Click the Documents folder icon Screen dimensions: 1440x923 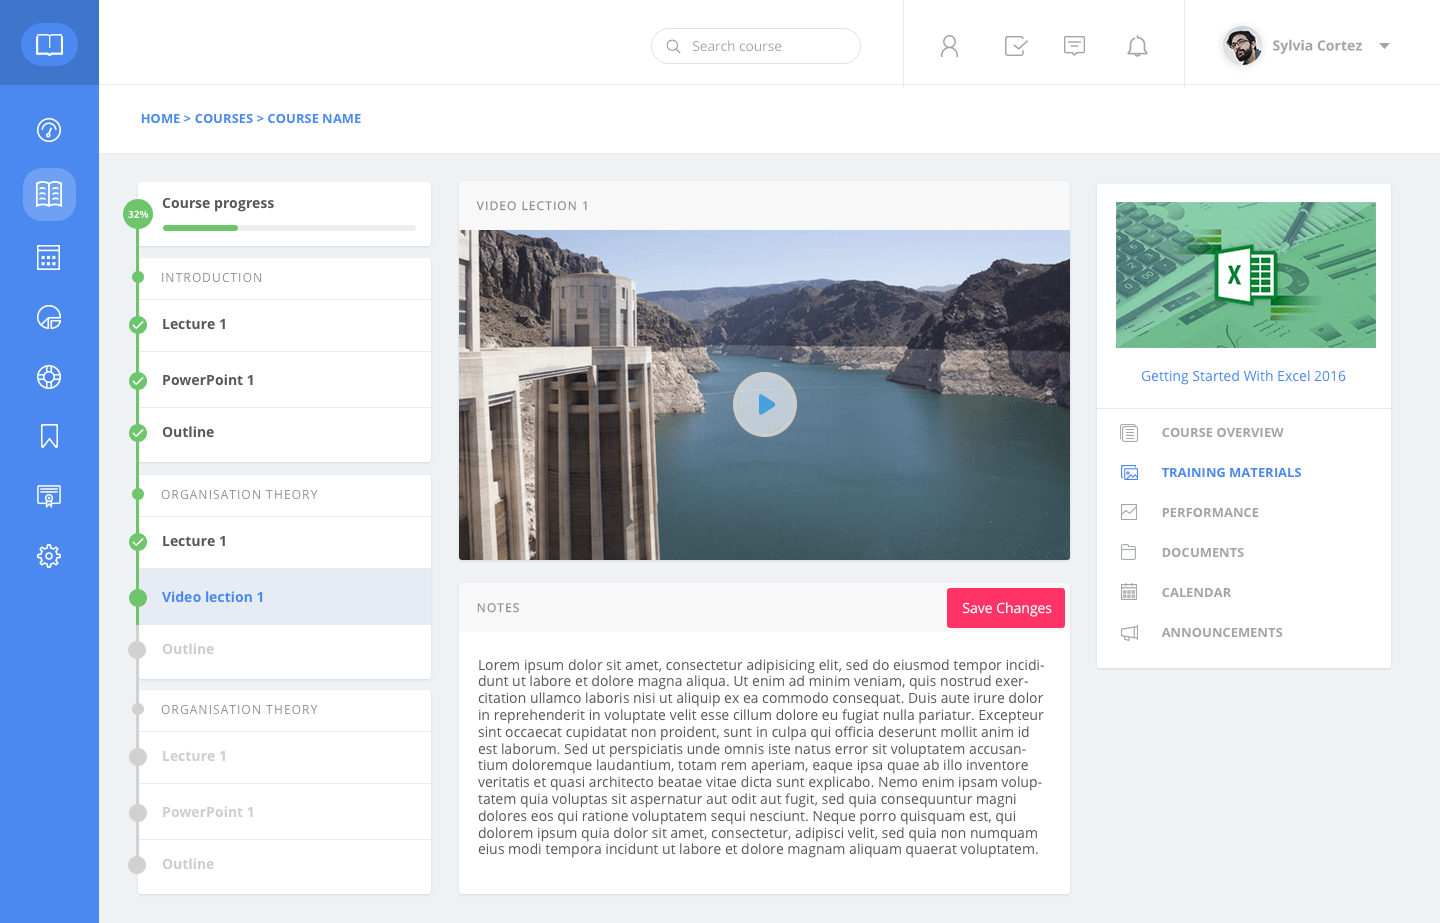coord(1129,552)
